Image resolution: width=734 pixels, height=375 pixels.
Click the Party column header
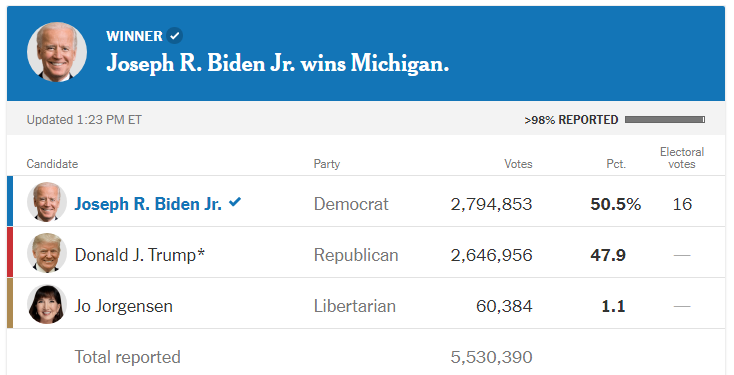[327, 164]
